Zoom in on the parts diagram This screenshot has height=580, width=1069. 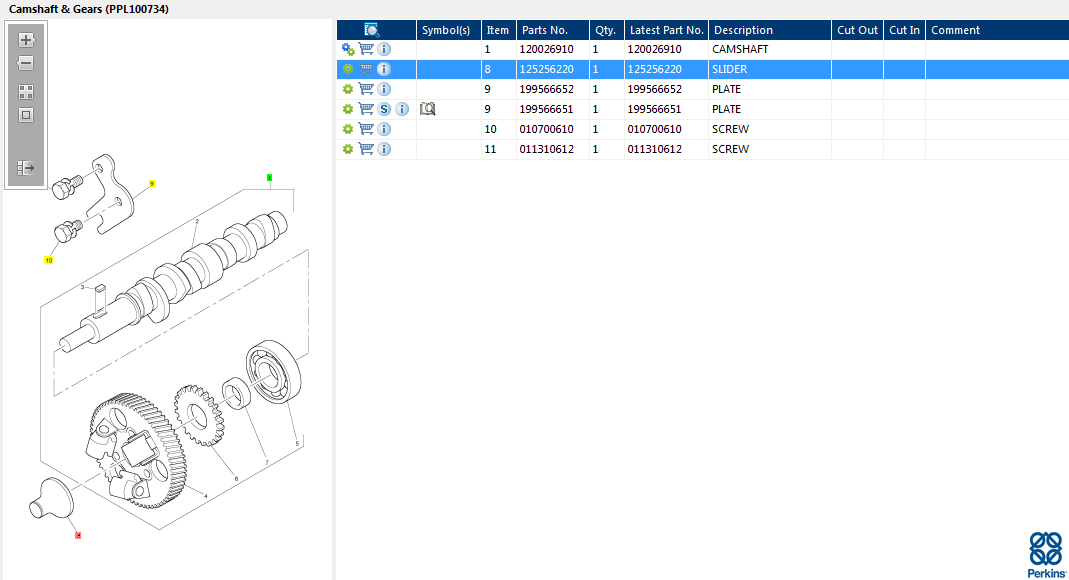click(x=26, y=41)
